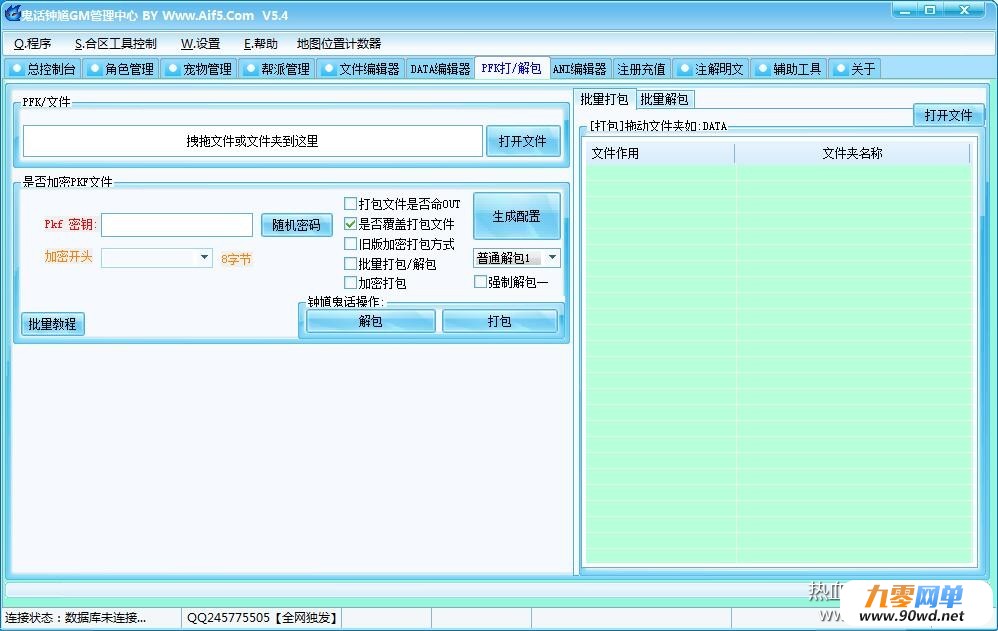Open the S.合区工具控制 menu
998x631 pixels.
coord(115,43)
